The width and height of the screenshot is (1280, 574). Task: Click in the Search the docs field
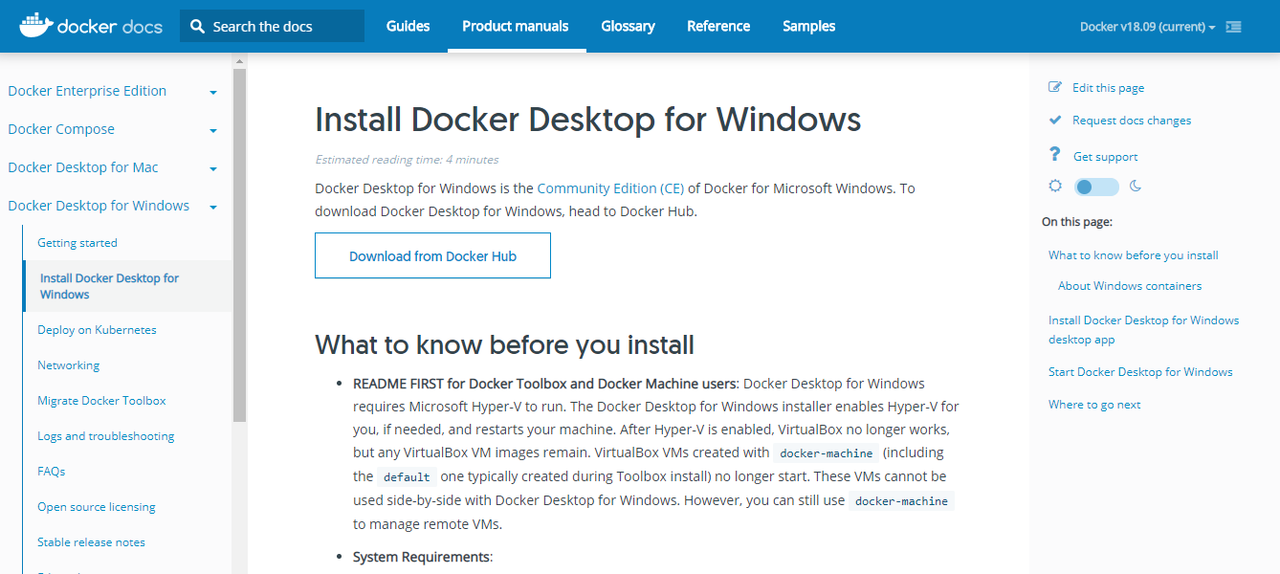coord(272,26)
